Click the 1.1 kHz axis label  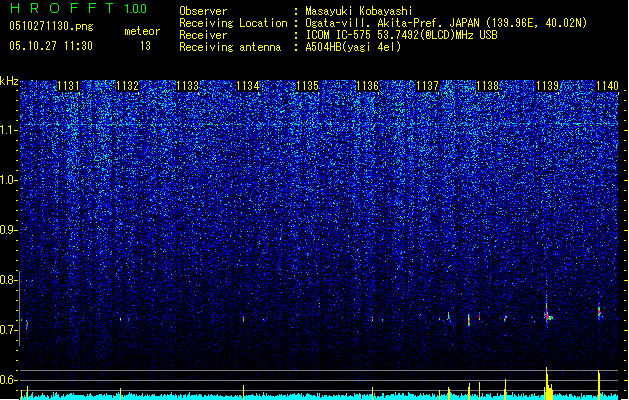(x=8, y=130)
